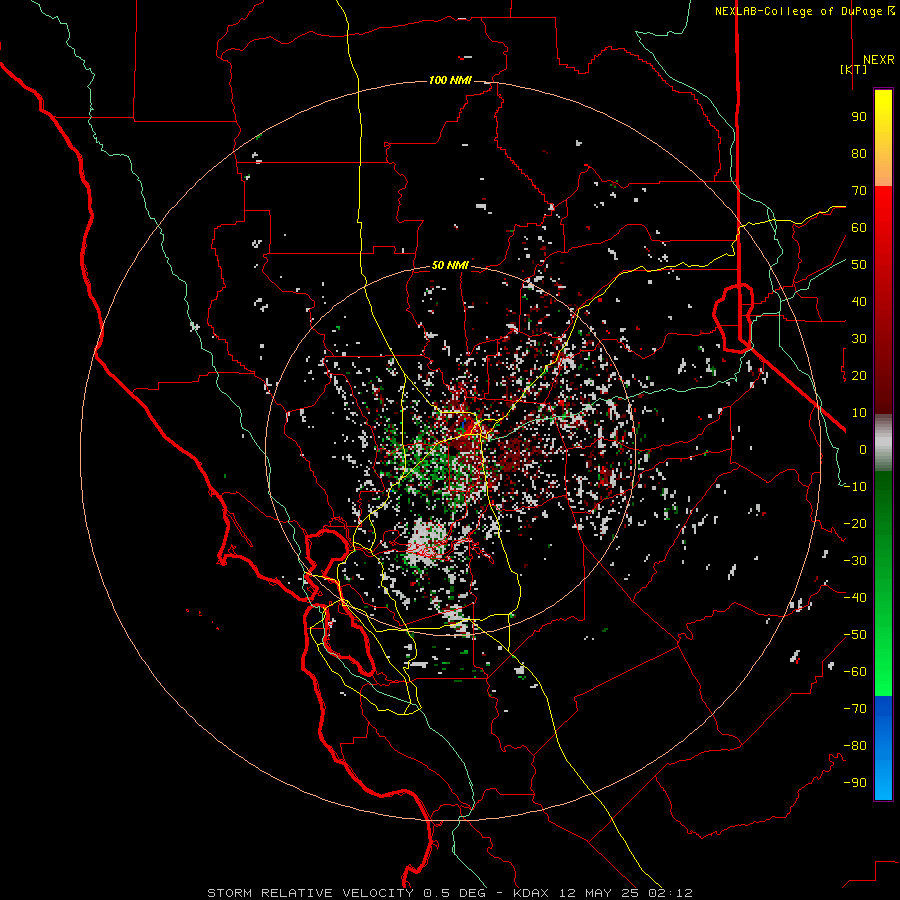Click the -60 value on the velocity scale
This screenshot has height=900, width=900.
(x=855, y=672)
